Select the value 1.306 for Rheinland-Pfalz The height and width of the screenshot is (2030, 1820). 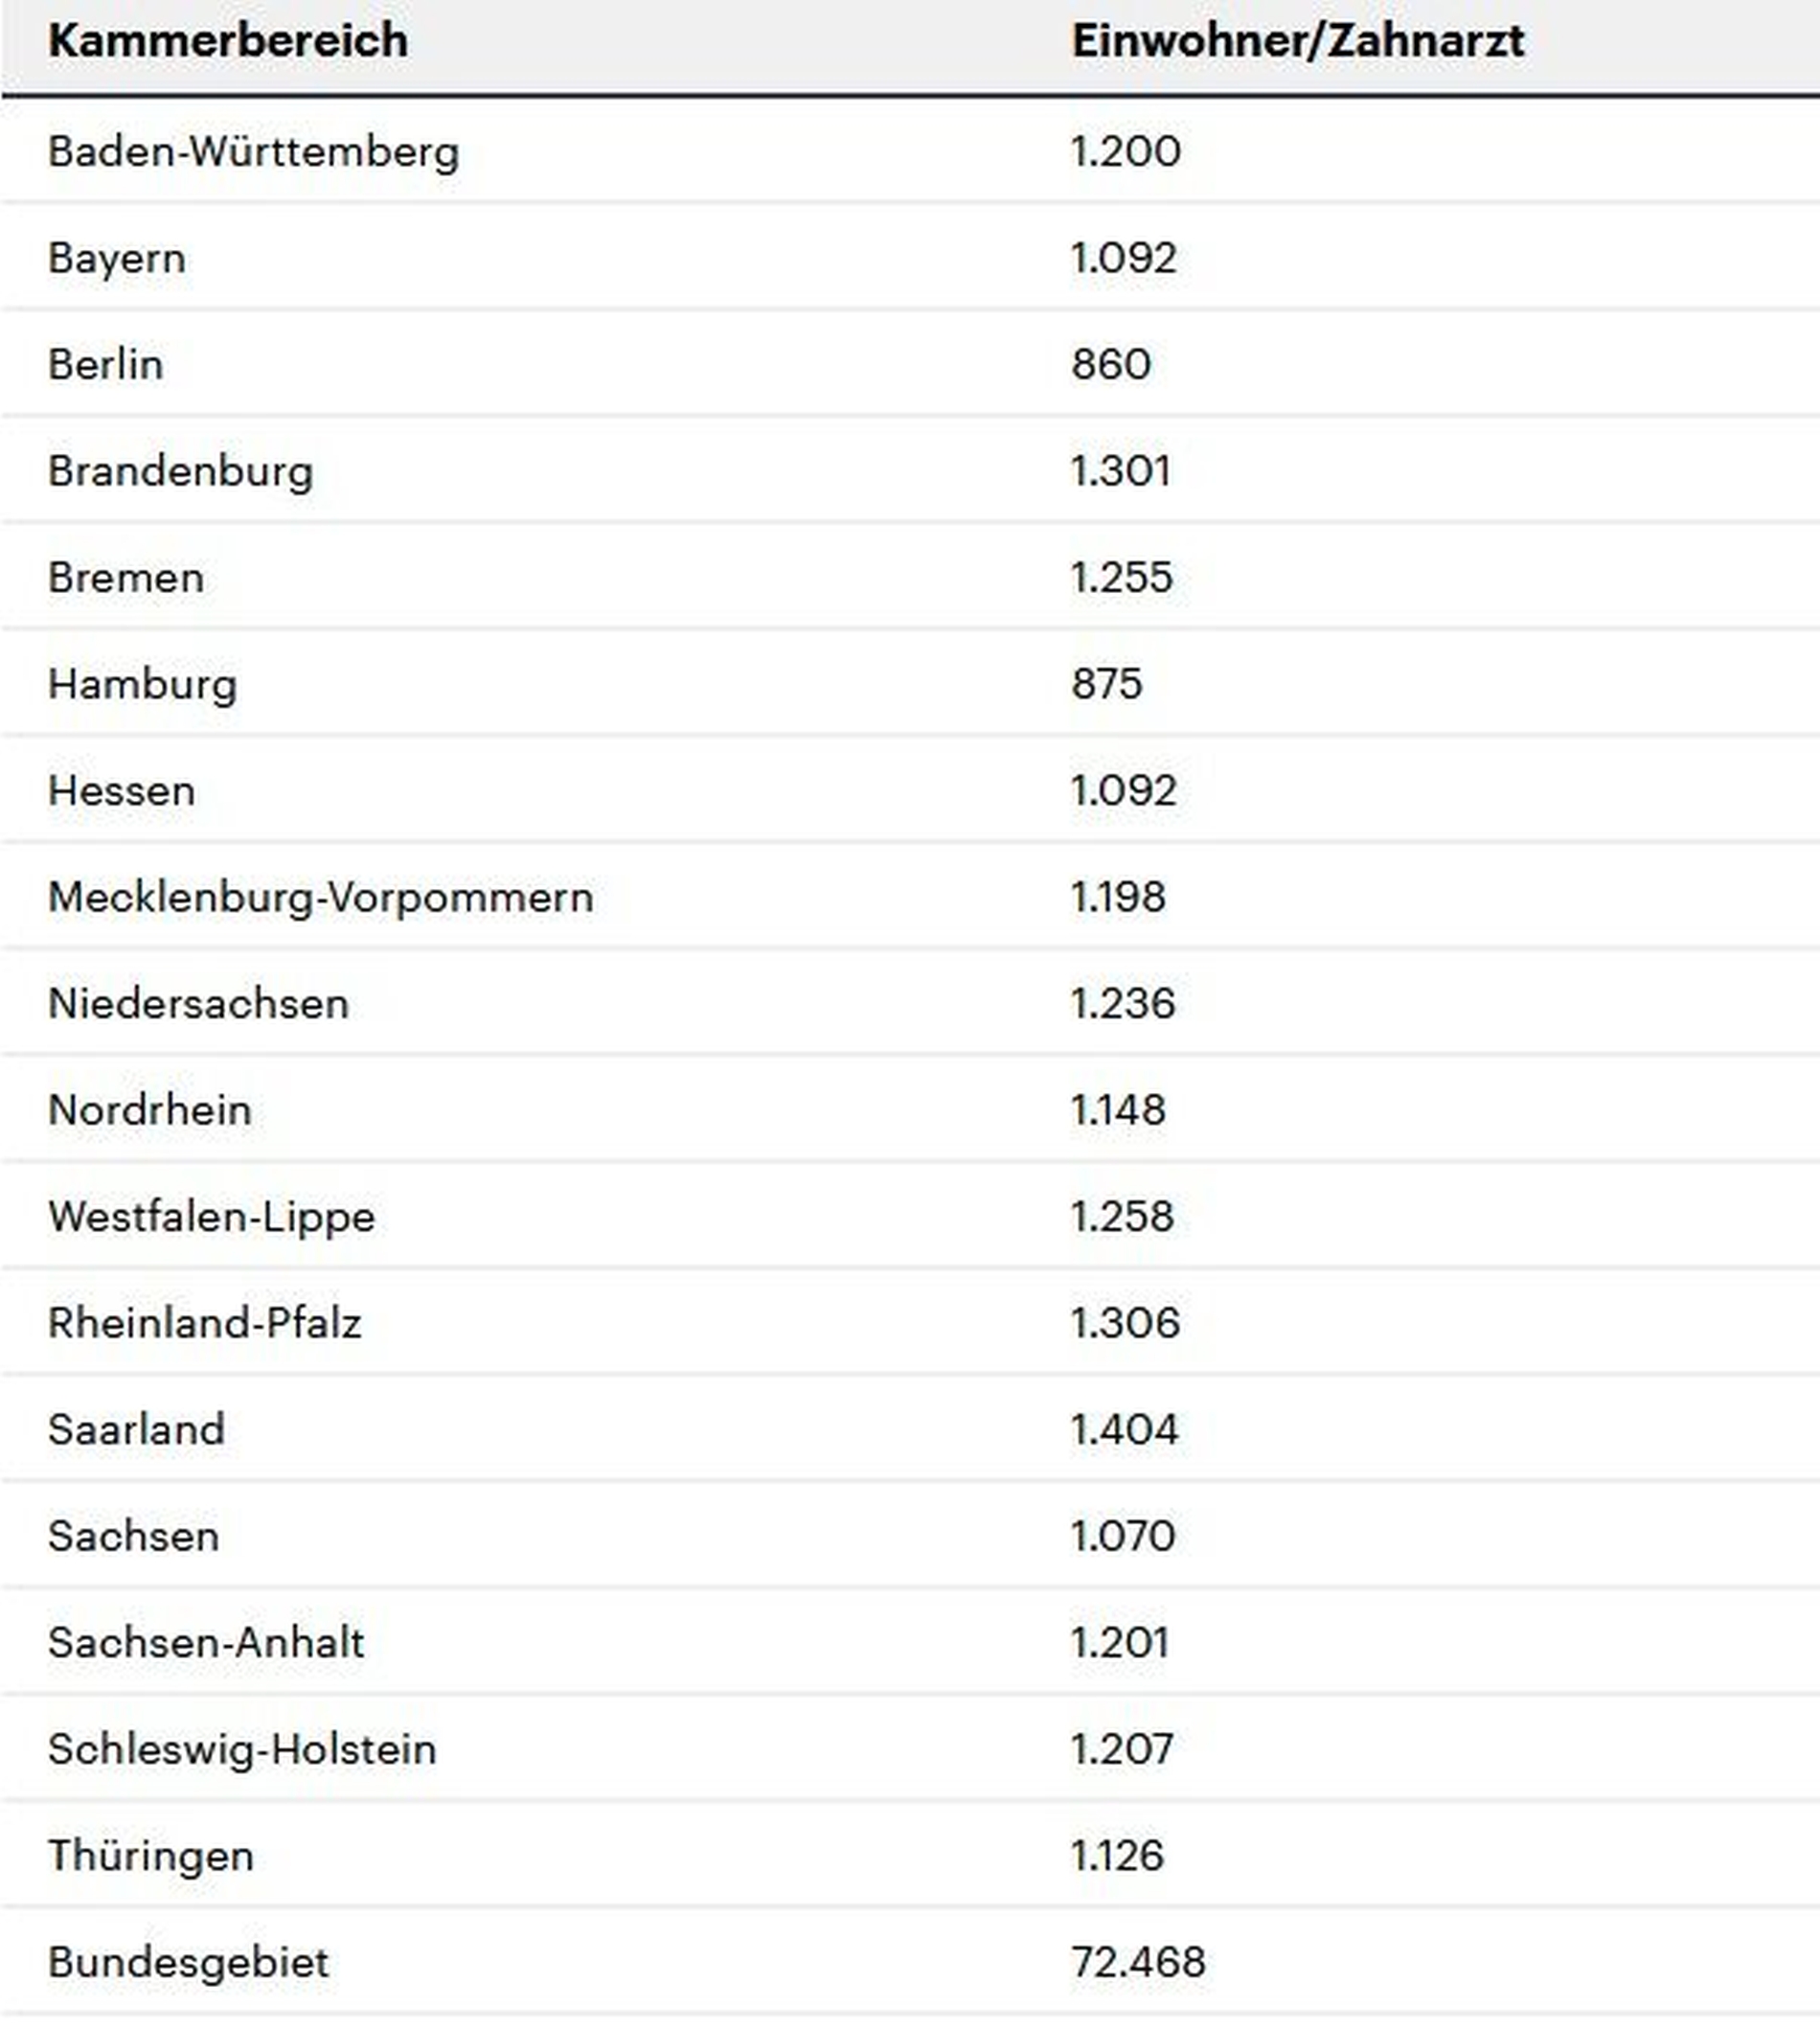[x=1125, y=1324]
